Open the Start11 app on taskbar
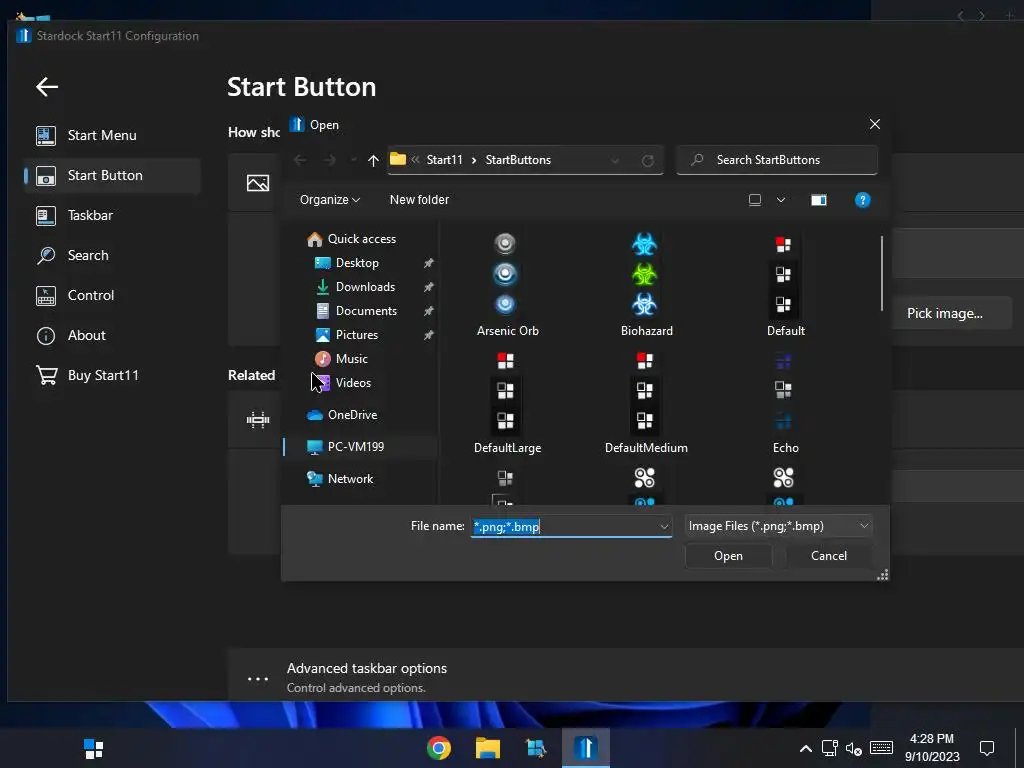Image resolution: width=1024 pixels, height=768 pixels. 586,748
